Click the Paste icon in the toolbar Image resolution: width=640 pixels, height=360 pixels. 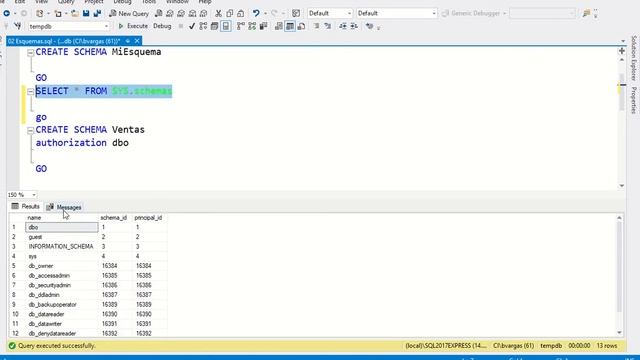pos(241,13)
